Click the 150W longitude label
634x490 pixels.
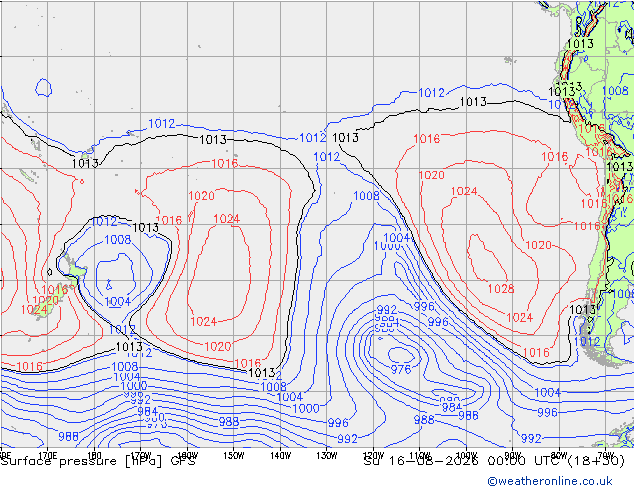[234, 456]
